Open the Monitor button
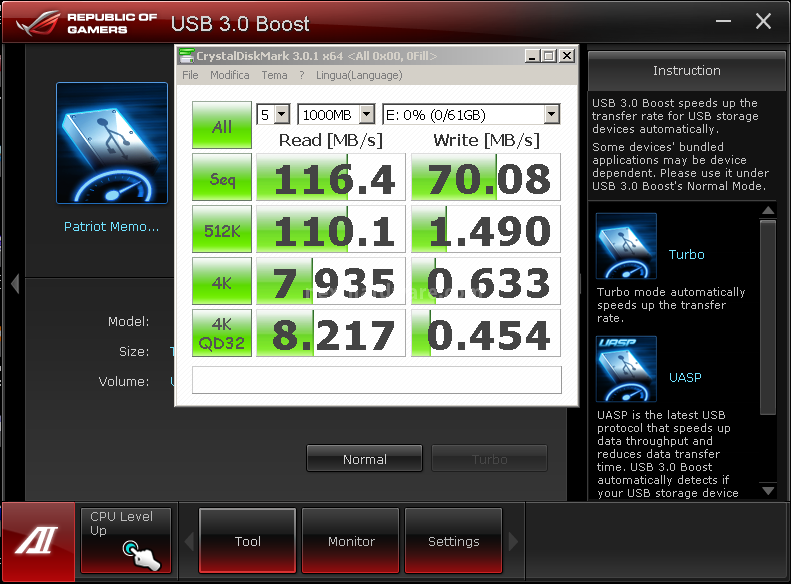 351,541
